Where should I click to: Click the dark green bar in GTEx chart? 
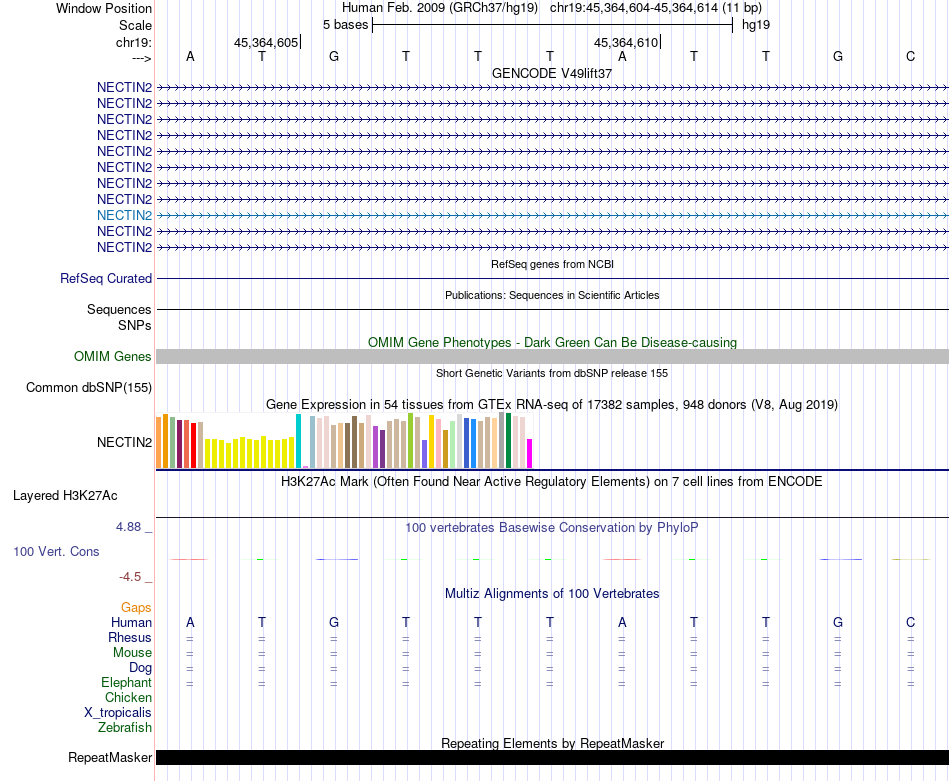point(508,440)
